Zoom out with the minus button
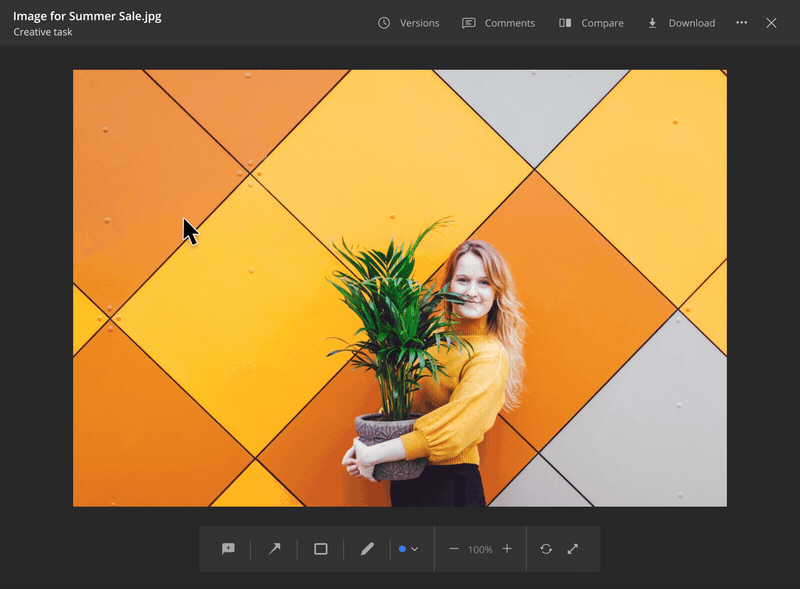 [454, 549]
